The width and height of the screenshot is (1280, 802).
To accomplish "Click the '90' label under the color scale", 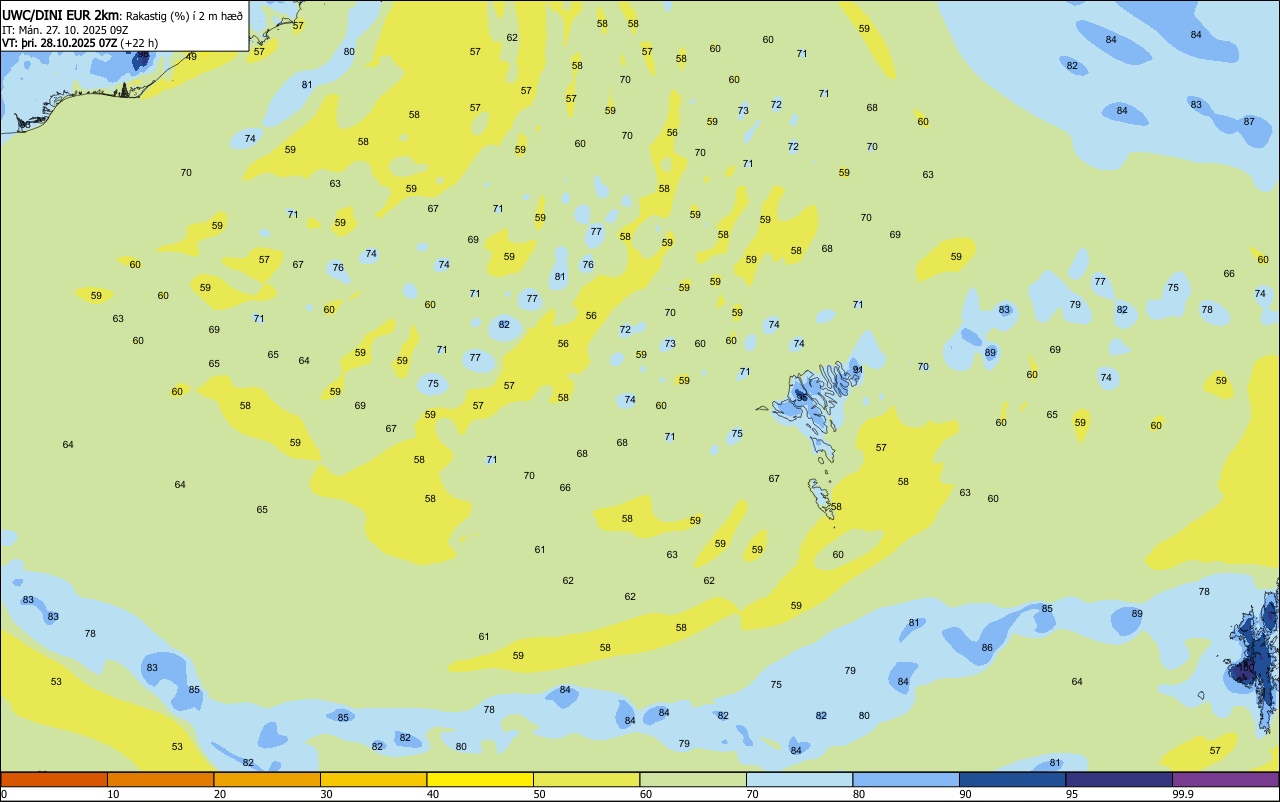I will 965,794.
